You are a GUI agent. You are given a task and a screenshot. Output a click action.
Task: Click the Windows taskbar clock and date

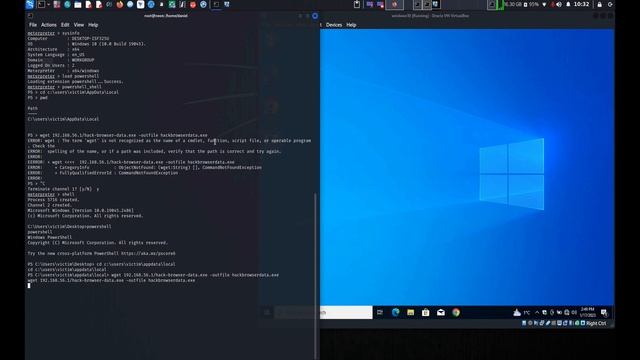pos(588,312)
